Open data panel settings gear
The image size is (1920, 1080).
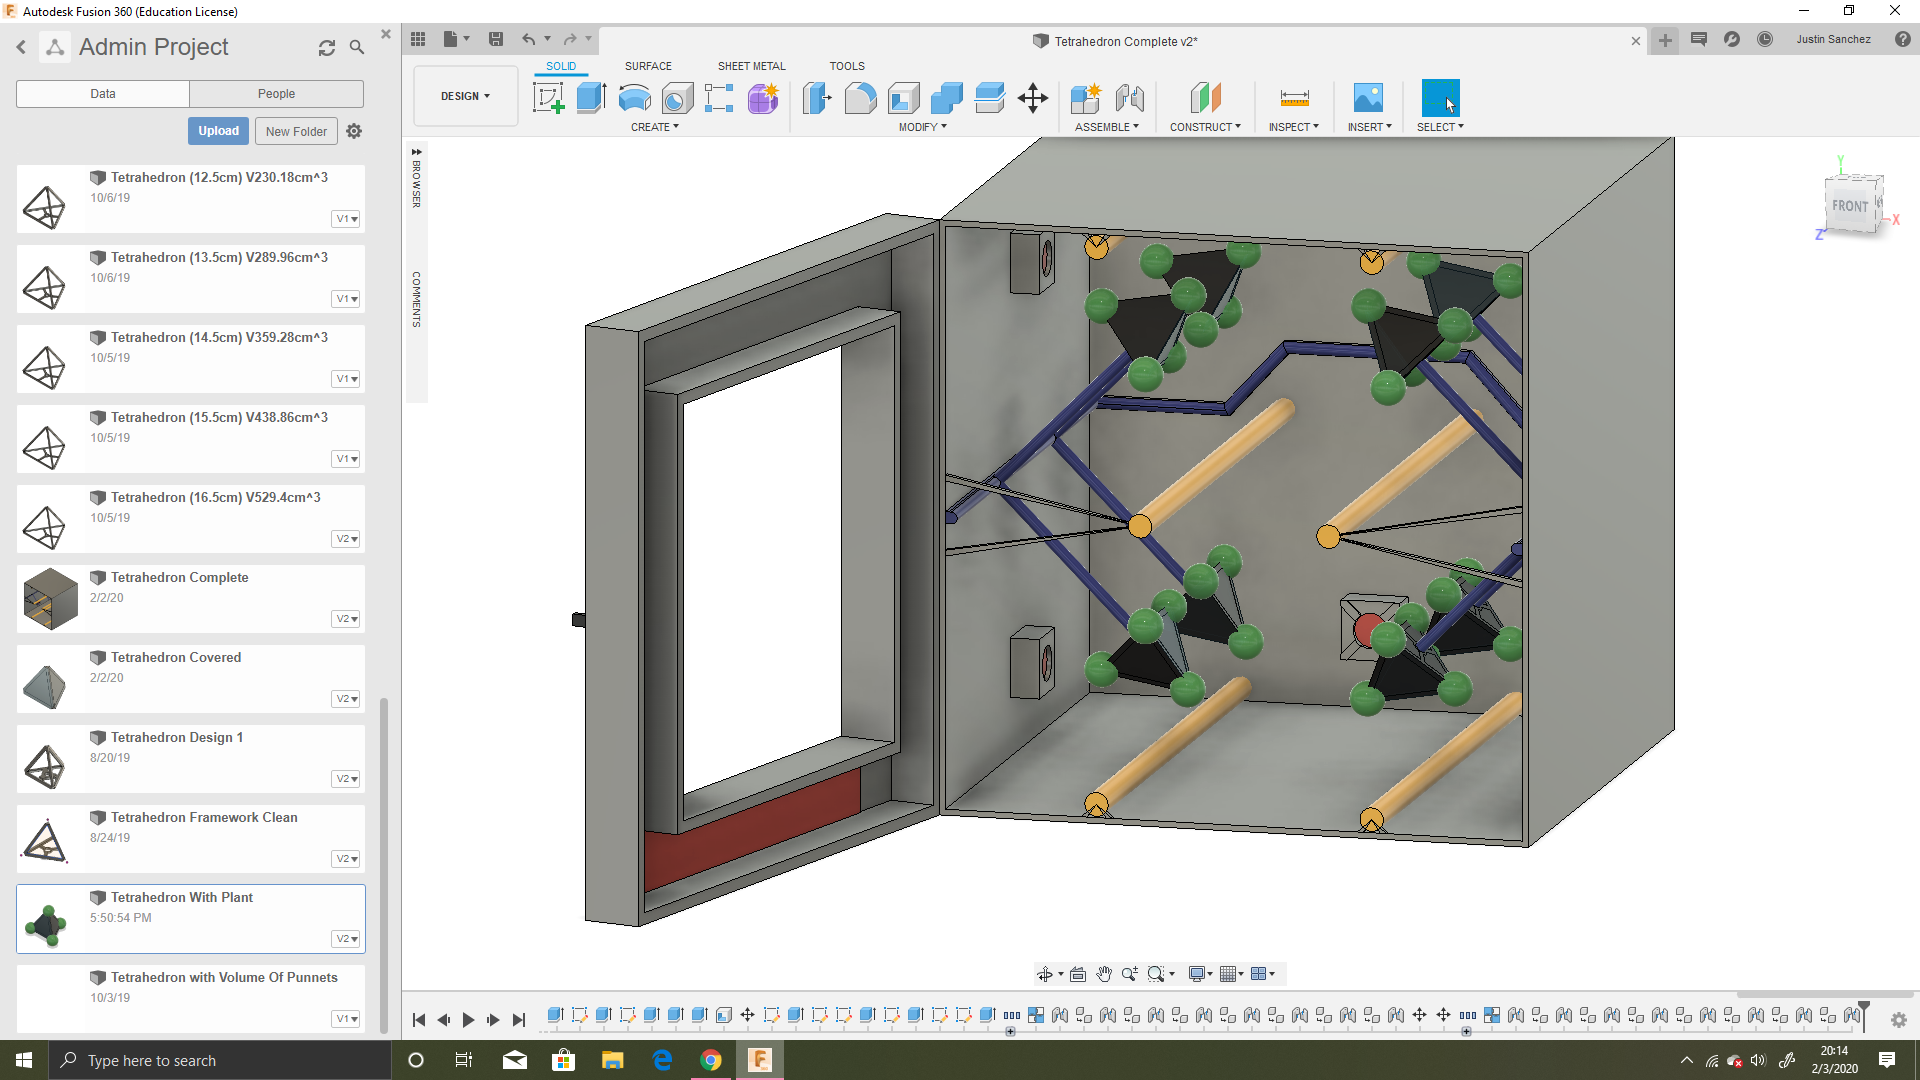click(x=354, y=131)
